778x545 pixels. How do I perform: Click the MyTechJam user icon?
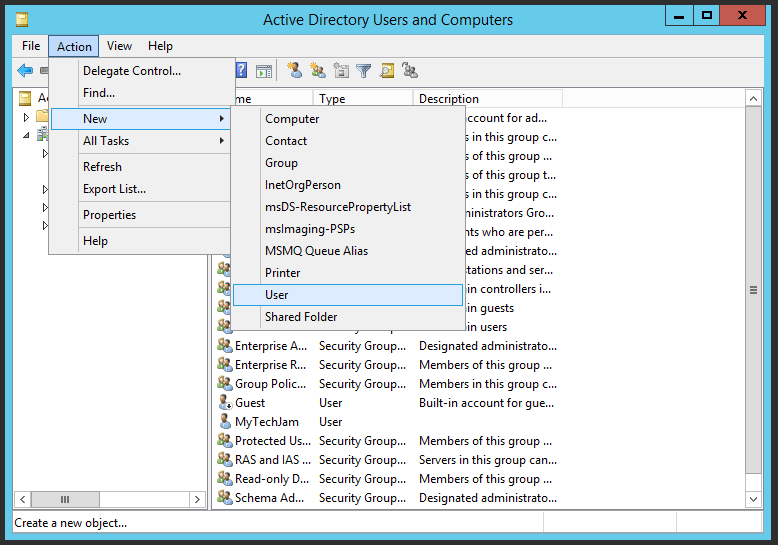click(x=225, y=421)
